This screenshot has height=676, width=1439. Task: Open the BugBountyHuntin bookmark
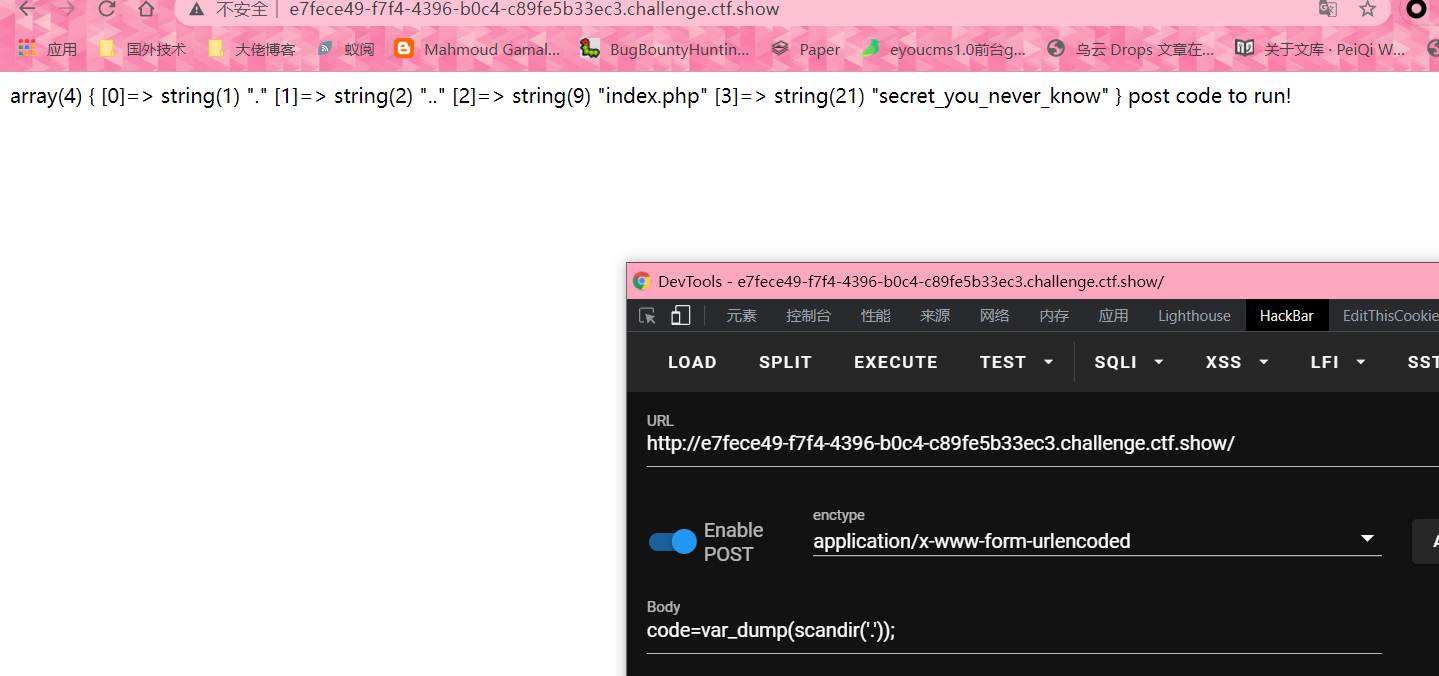pyautogui.click(x=664, y=49)
